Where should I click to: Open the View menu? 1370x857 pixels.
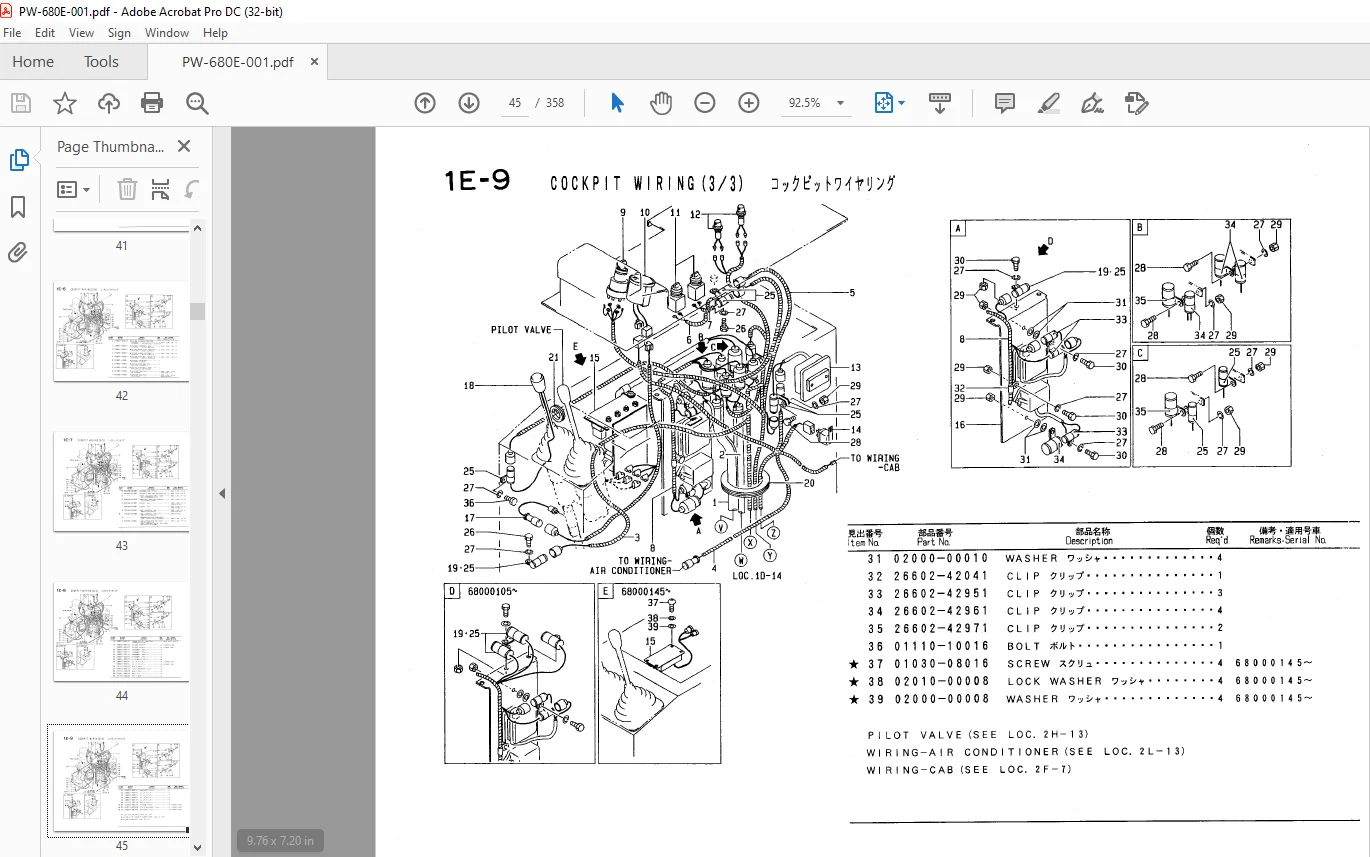click(x=82, y=33)
